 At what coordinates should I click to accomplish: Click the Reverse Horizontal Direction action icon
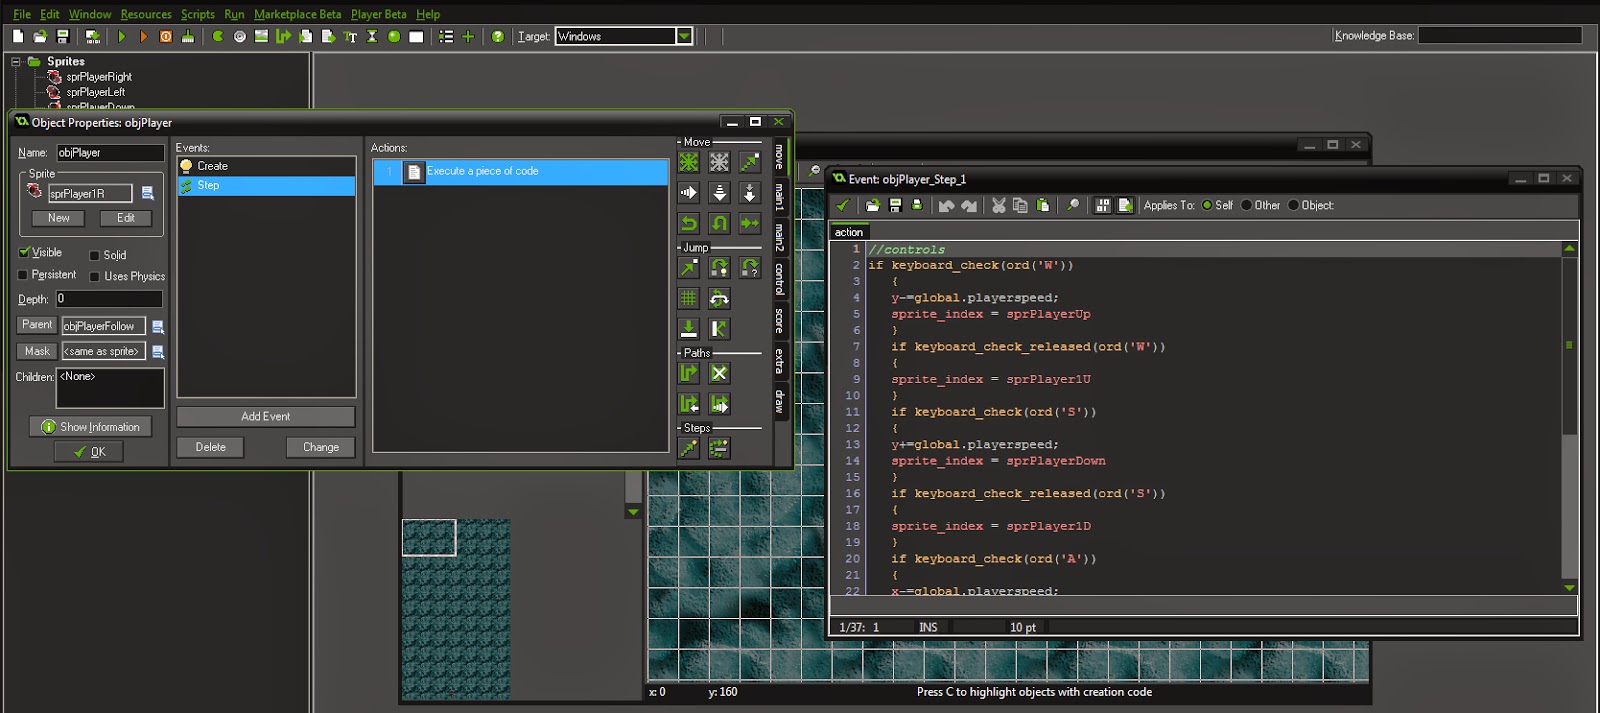pos(689,223)
